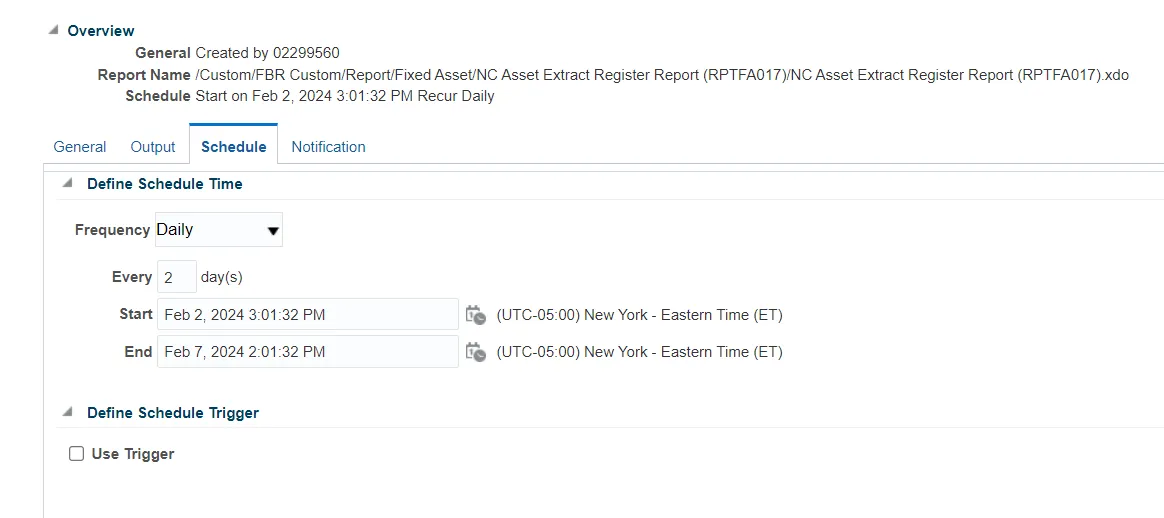Viewport: 1164px width, 518px height.
Task: Enable the Use Trigger checkbox
Action: (76, 453)
